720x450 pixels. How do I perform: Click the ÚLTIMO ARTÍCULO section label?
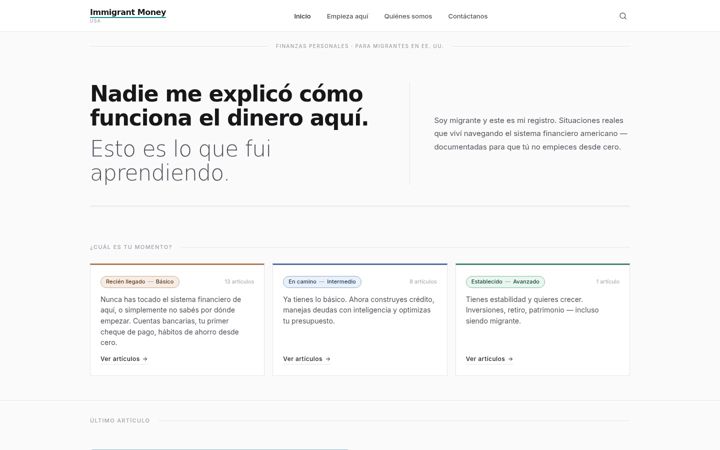[120, 421]
